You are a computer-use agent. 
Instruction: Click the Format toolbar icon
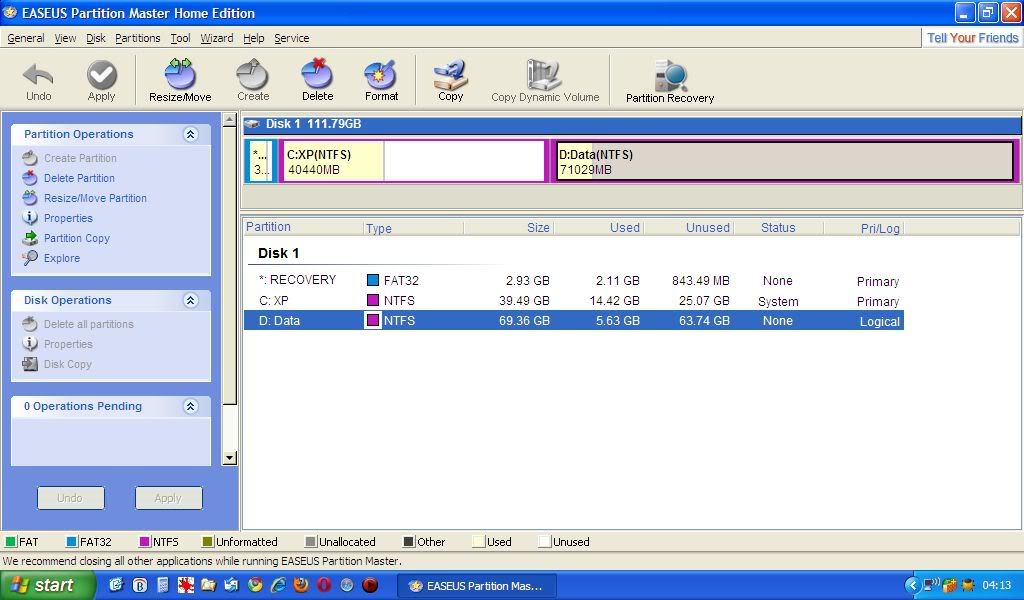pyautogui.click(x=381, y=80)
